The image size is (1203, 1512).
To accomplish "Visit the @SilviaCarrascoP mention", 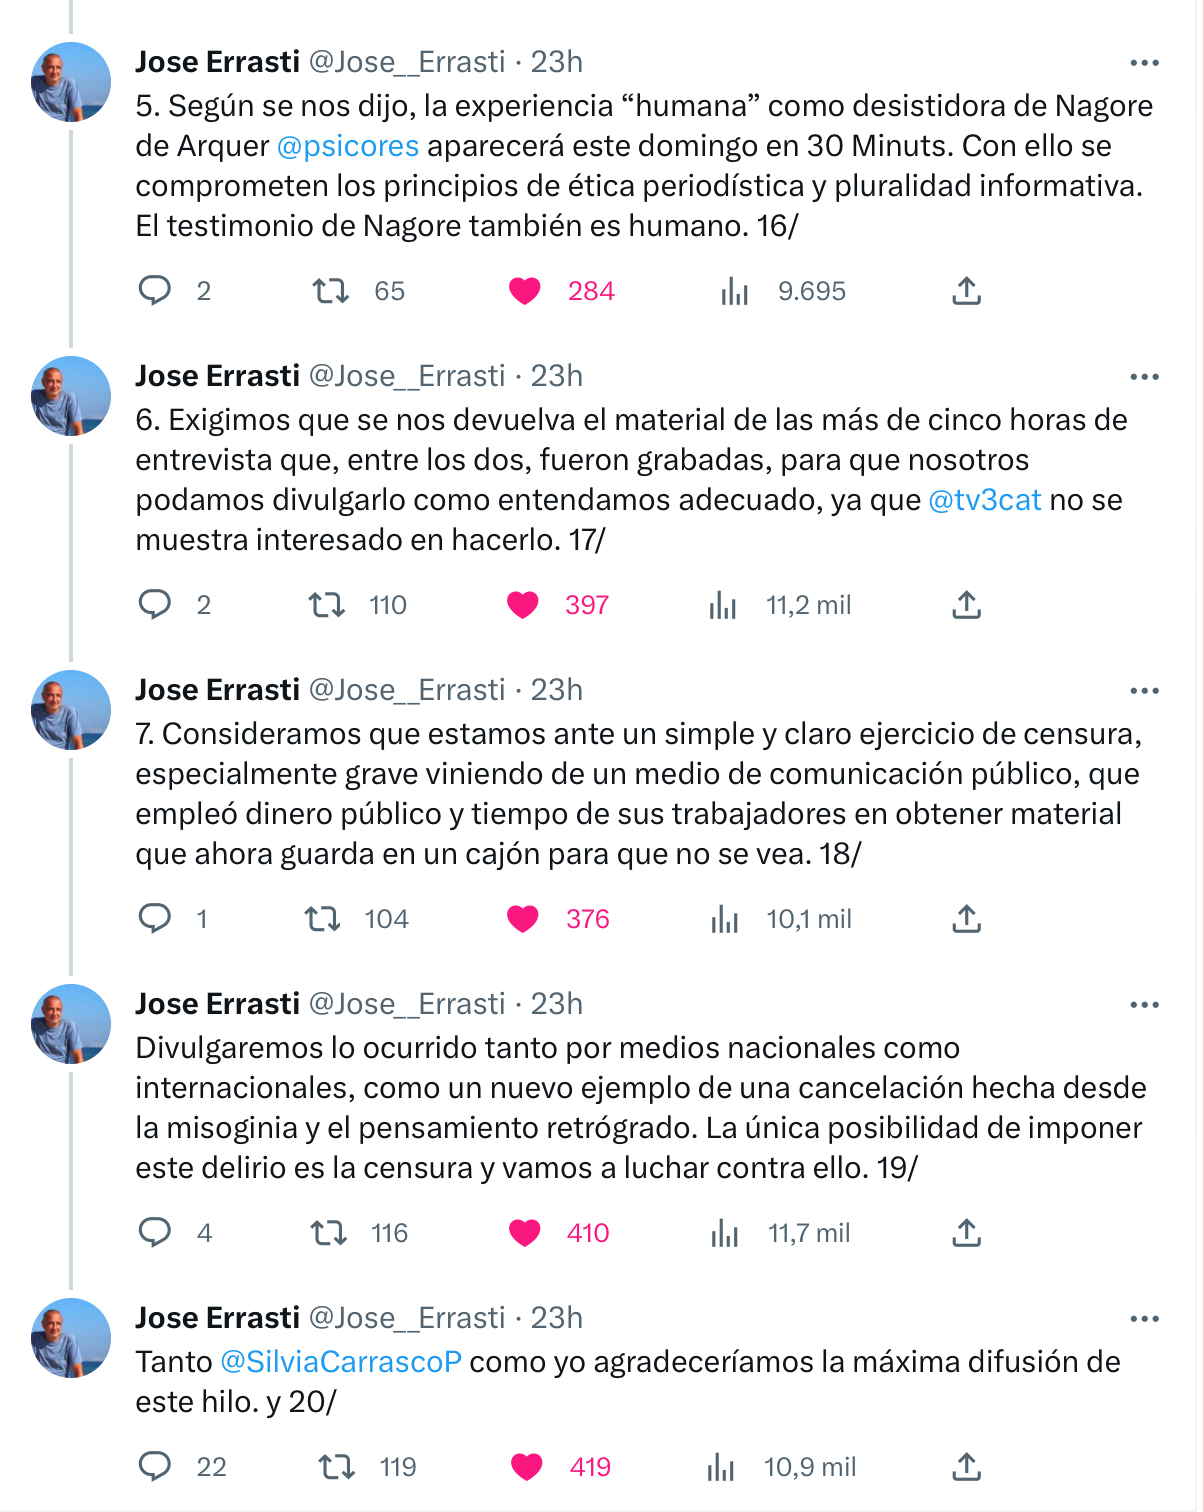I will click(x=341, y=1362).
